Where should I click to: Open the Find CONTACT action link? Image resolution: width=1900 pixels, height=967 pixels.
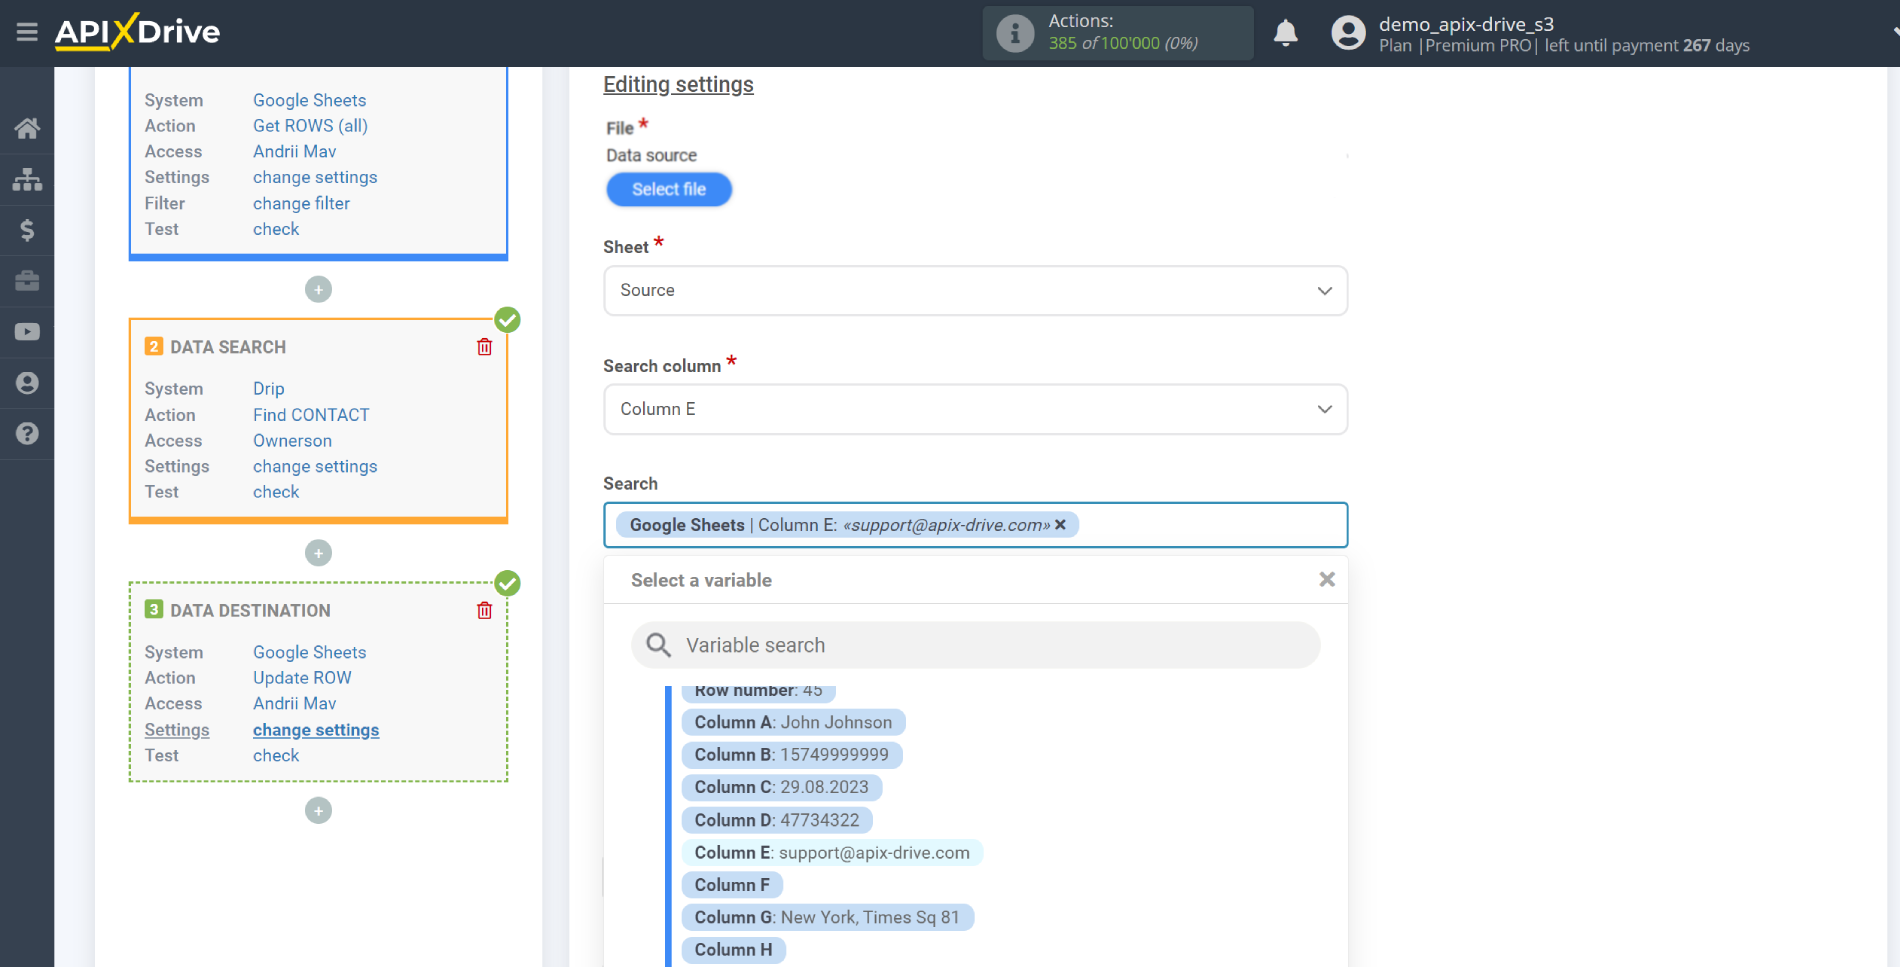(311, 415)
